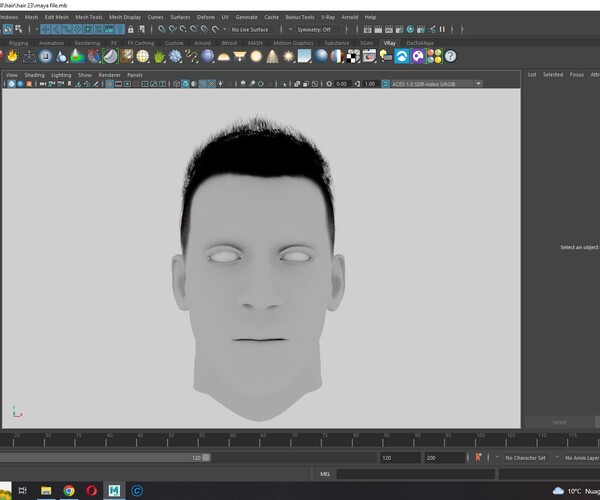Image resolution: width=600 pixels, height=500 pixels.
Task: Click the V-Ray sphere light shelf icon
Action: tap(256, 56)
